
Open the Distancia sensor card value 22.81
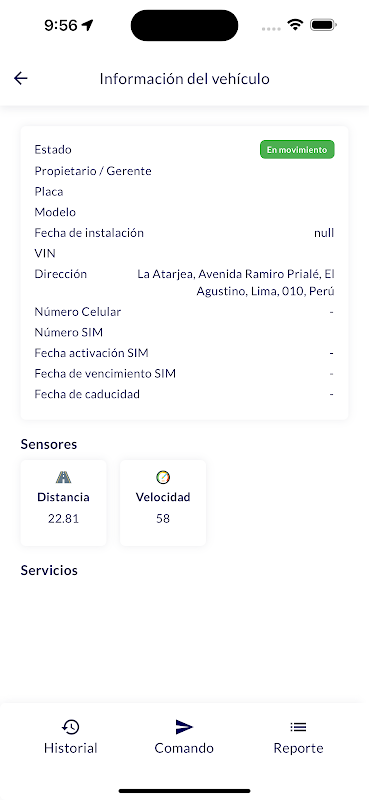point(63,519)
